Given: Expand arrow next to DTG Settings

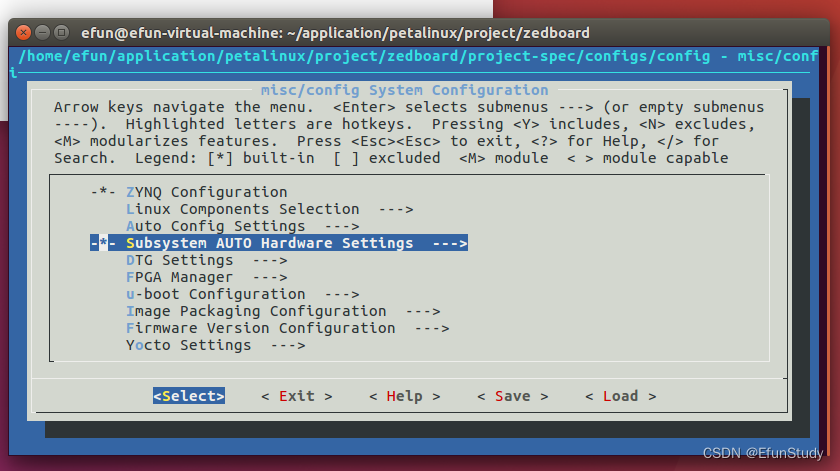Looking at the screenshot, I should pyautogui.click(x=270, y=260).
